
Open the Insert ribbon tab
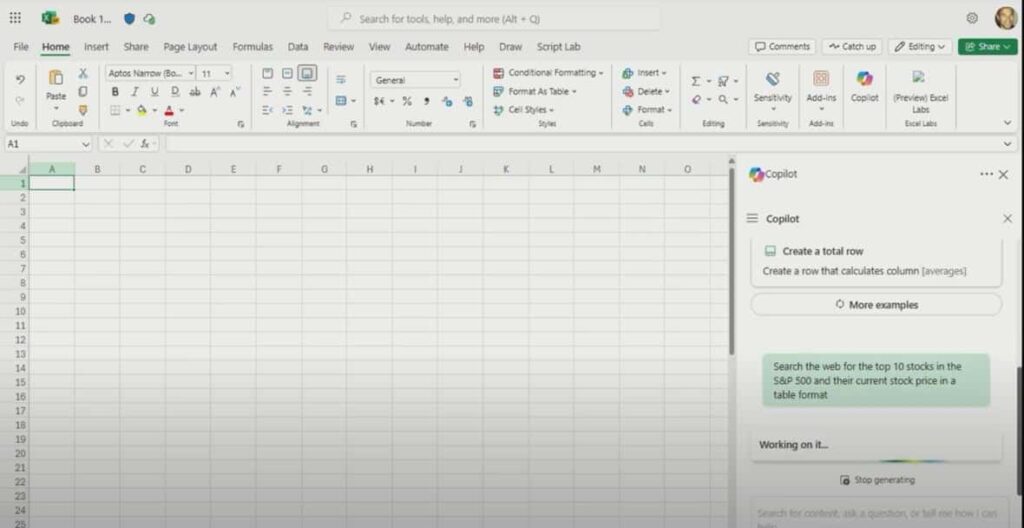click(97, 46)
